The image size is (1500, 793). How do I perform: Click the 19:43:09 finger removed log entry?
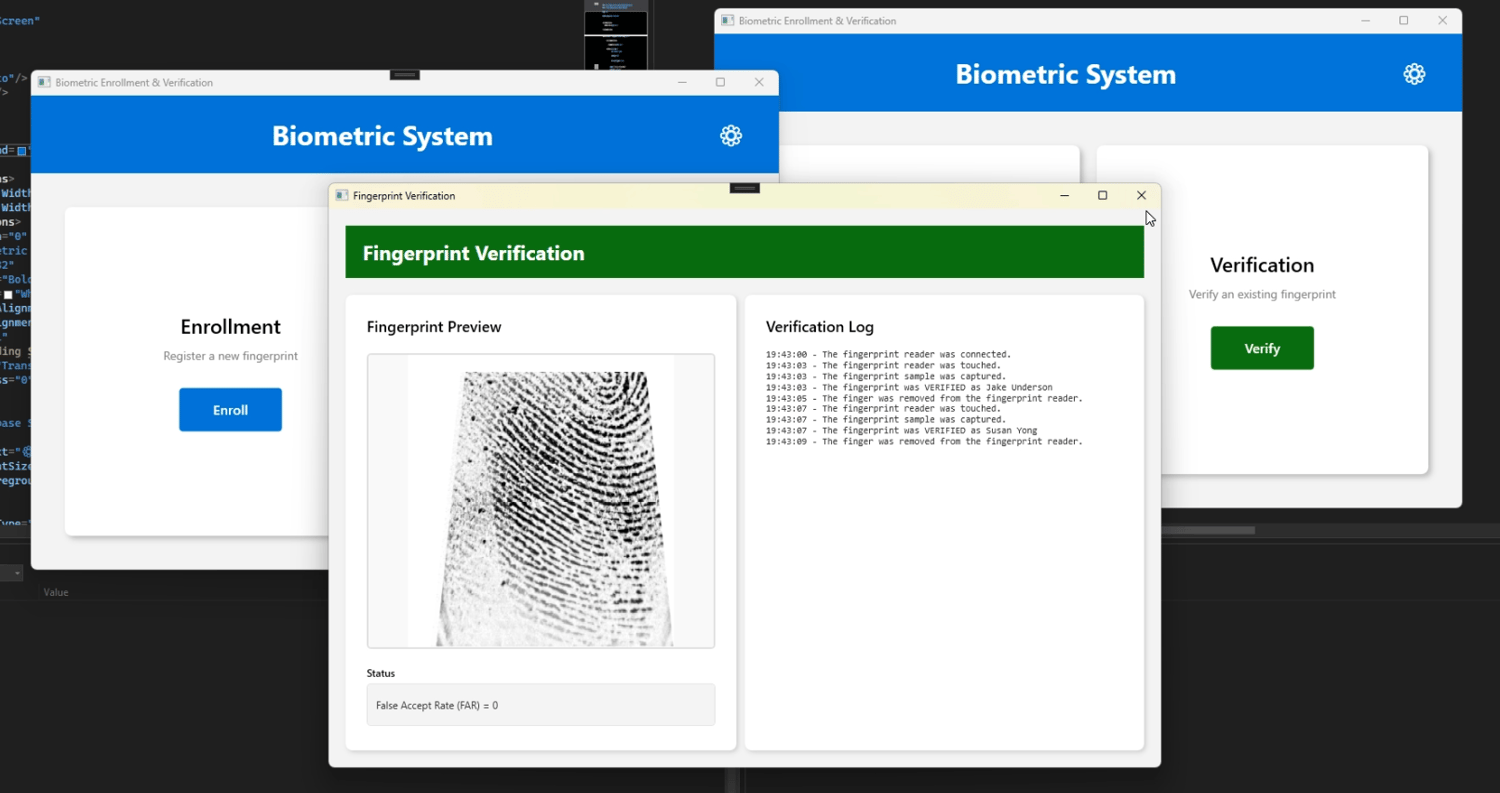(924, 441)
